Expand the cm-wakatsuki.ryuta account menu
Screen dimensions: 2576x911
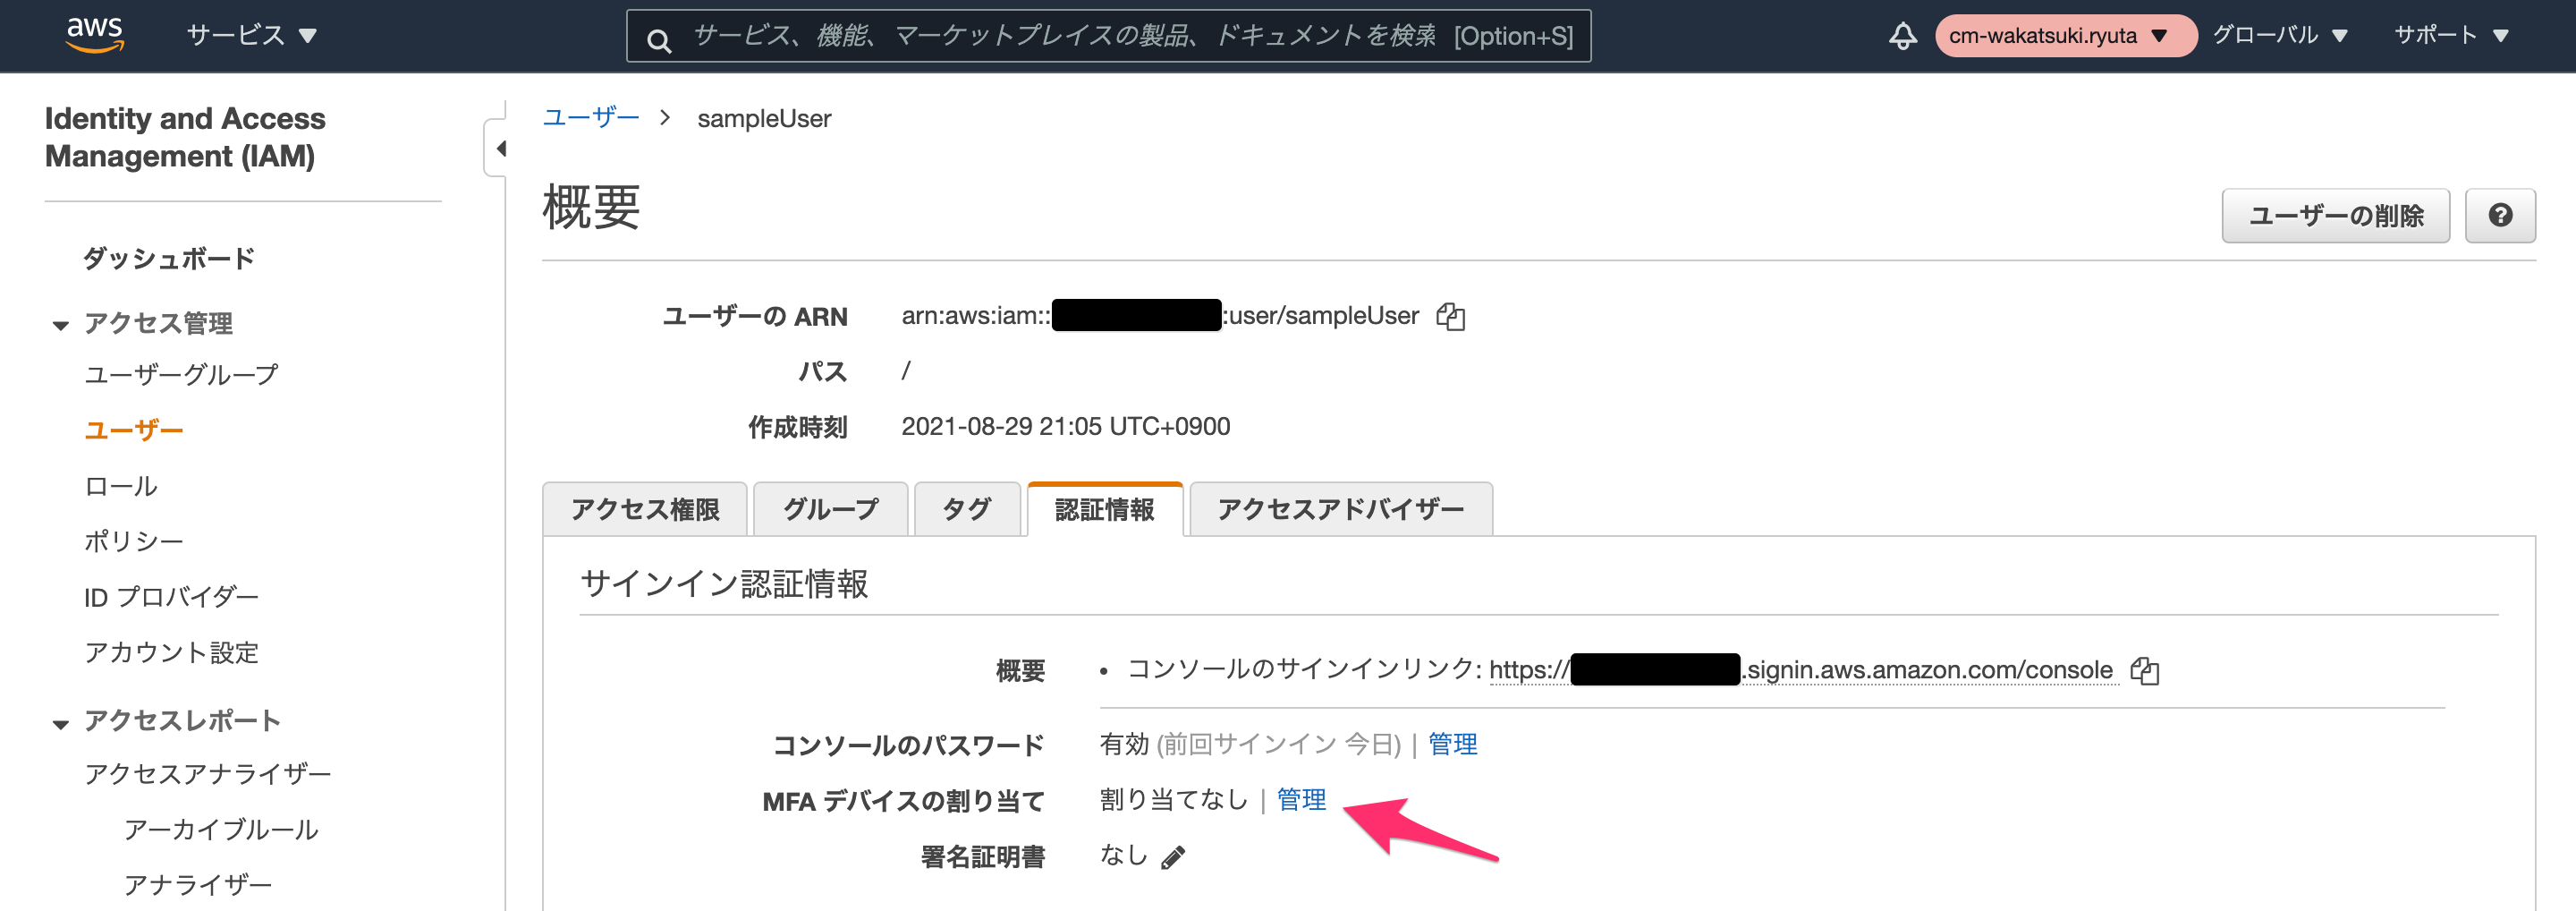coord(2064,36)
